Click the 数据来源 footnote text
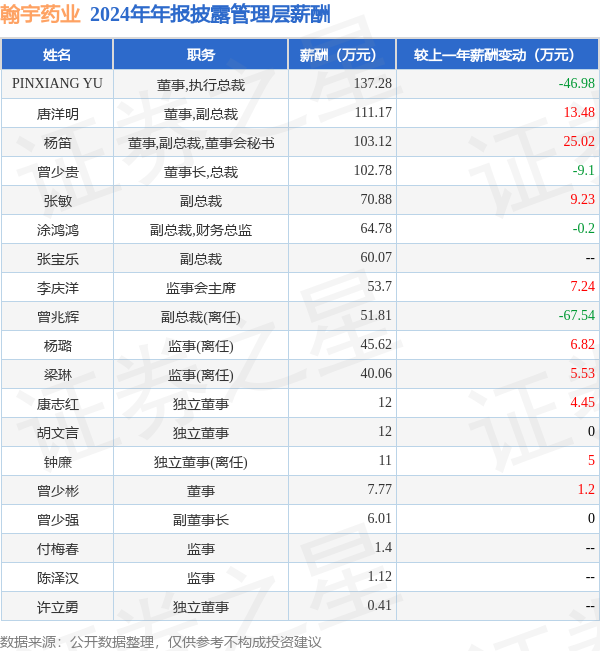Image resolution: width=600 pixels, height=651 pixels. [161, 642]
